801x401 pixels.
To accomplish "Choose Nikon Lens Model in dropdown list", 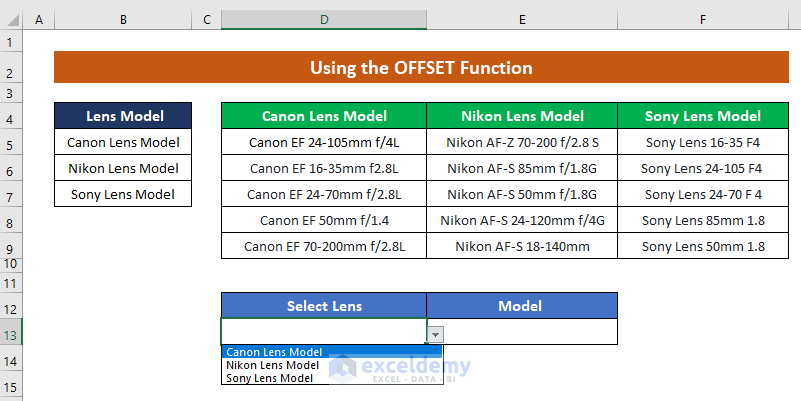I will pyautogui.click(x=273, y=365).
